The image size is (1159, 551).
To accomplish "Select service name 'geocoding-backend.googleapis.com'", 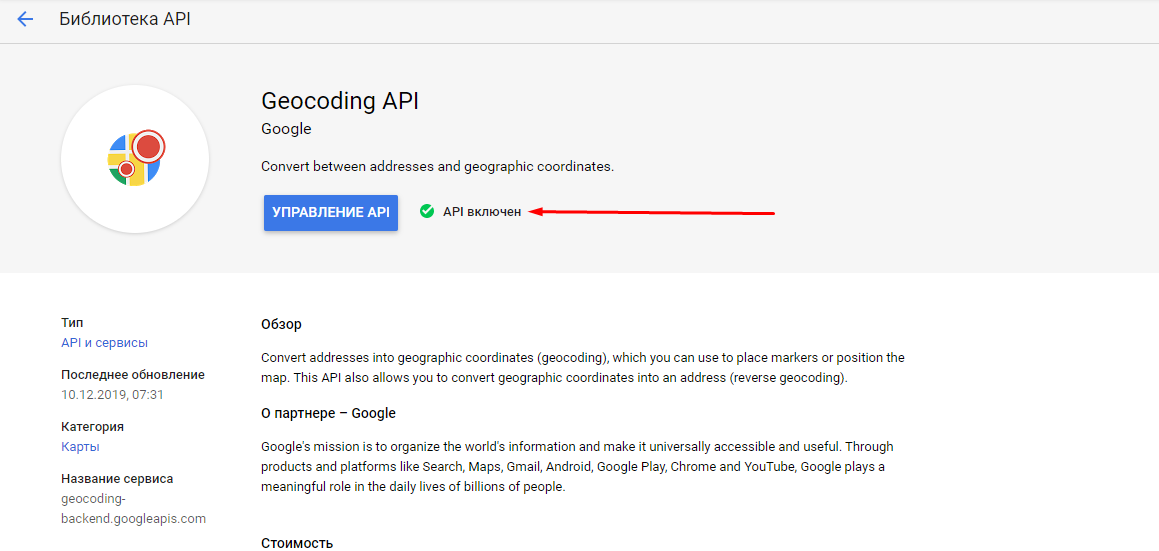I will [x=133, y=509].
